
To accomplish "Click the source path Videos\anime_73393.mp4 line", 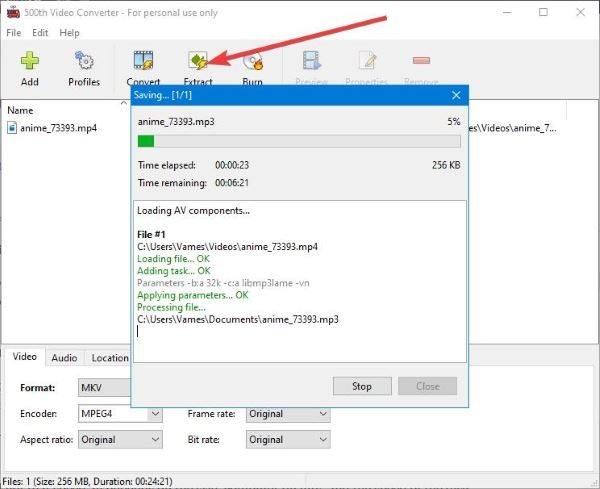I will pos(227,247).
